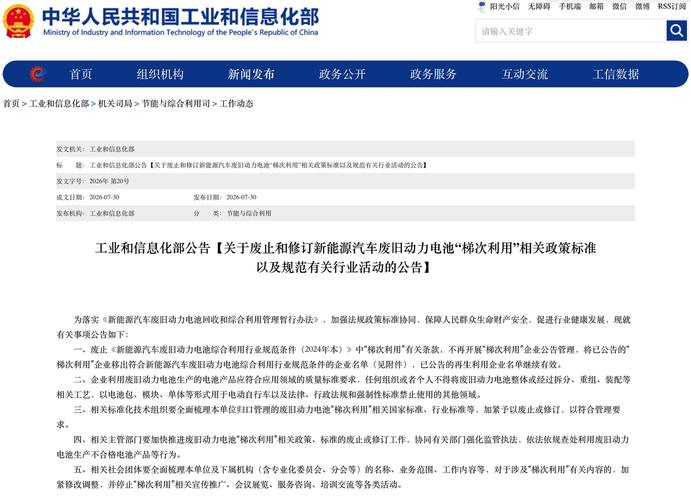Click paragraph 一 about 废止 规范条件
This screenshot has height=500, width=691.
click(x=344, y=357)
